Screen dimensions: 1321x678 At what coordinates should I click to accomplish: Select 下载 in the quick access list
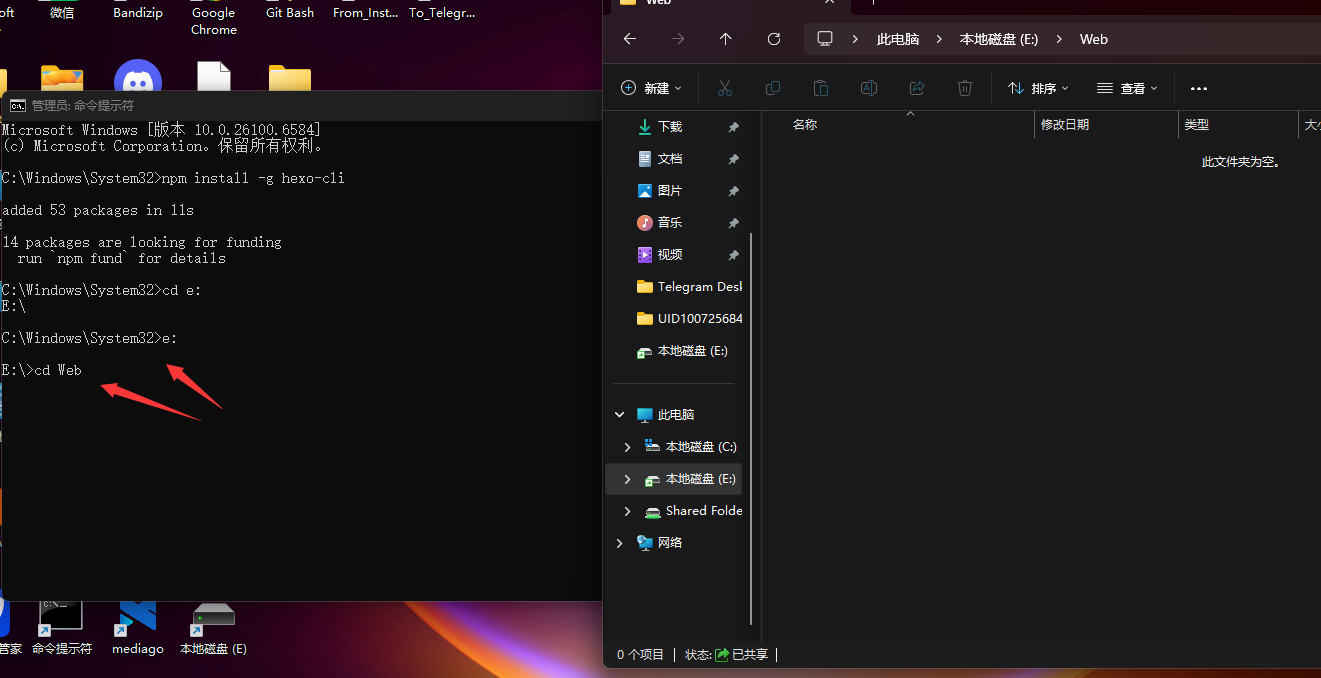pos(669,127)
